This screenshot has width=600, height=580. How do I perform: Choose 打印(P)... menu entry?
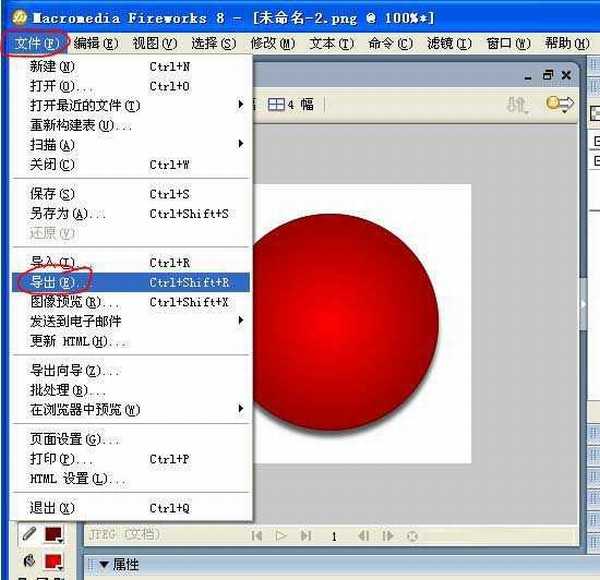tap(131, 459)
